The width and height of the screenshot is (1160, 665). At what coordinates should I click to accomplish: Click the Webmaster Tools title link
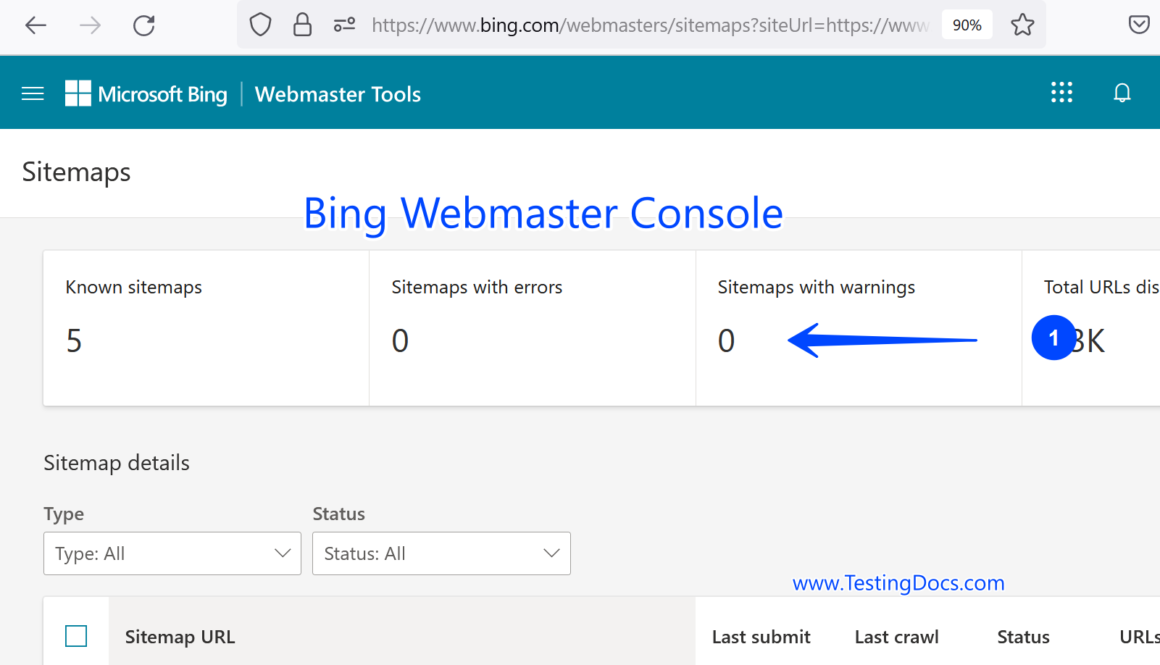click(338, 94)
